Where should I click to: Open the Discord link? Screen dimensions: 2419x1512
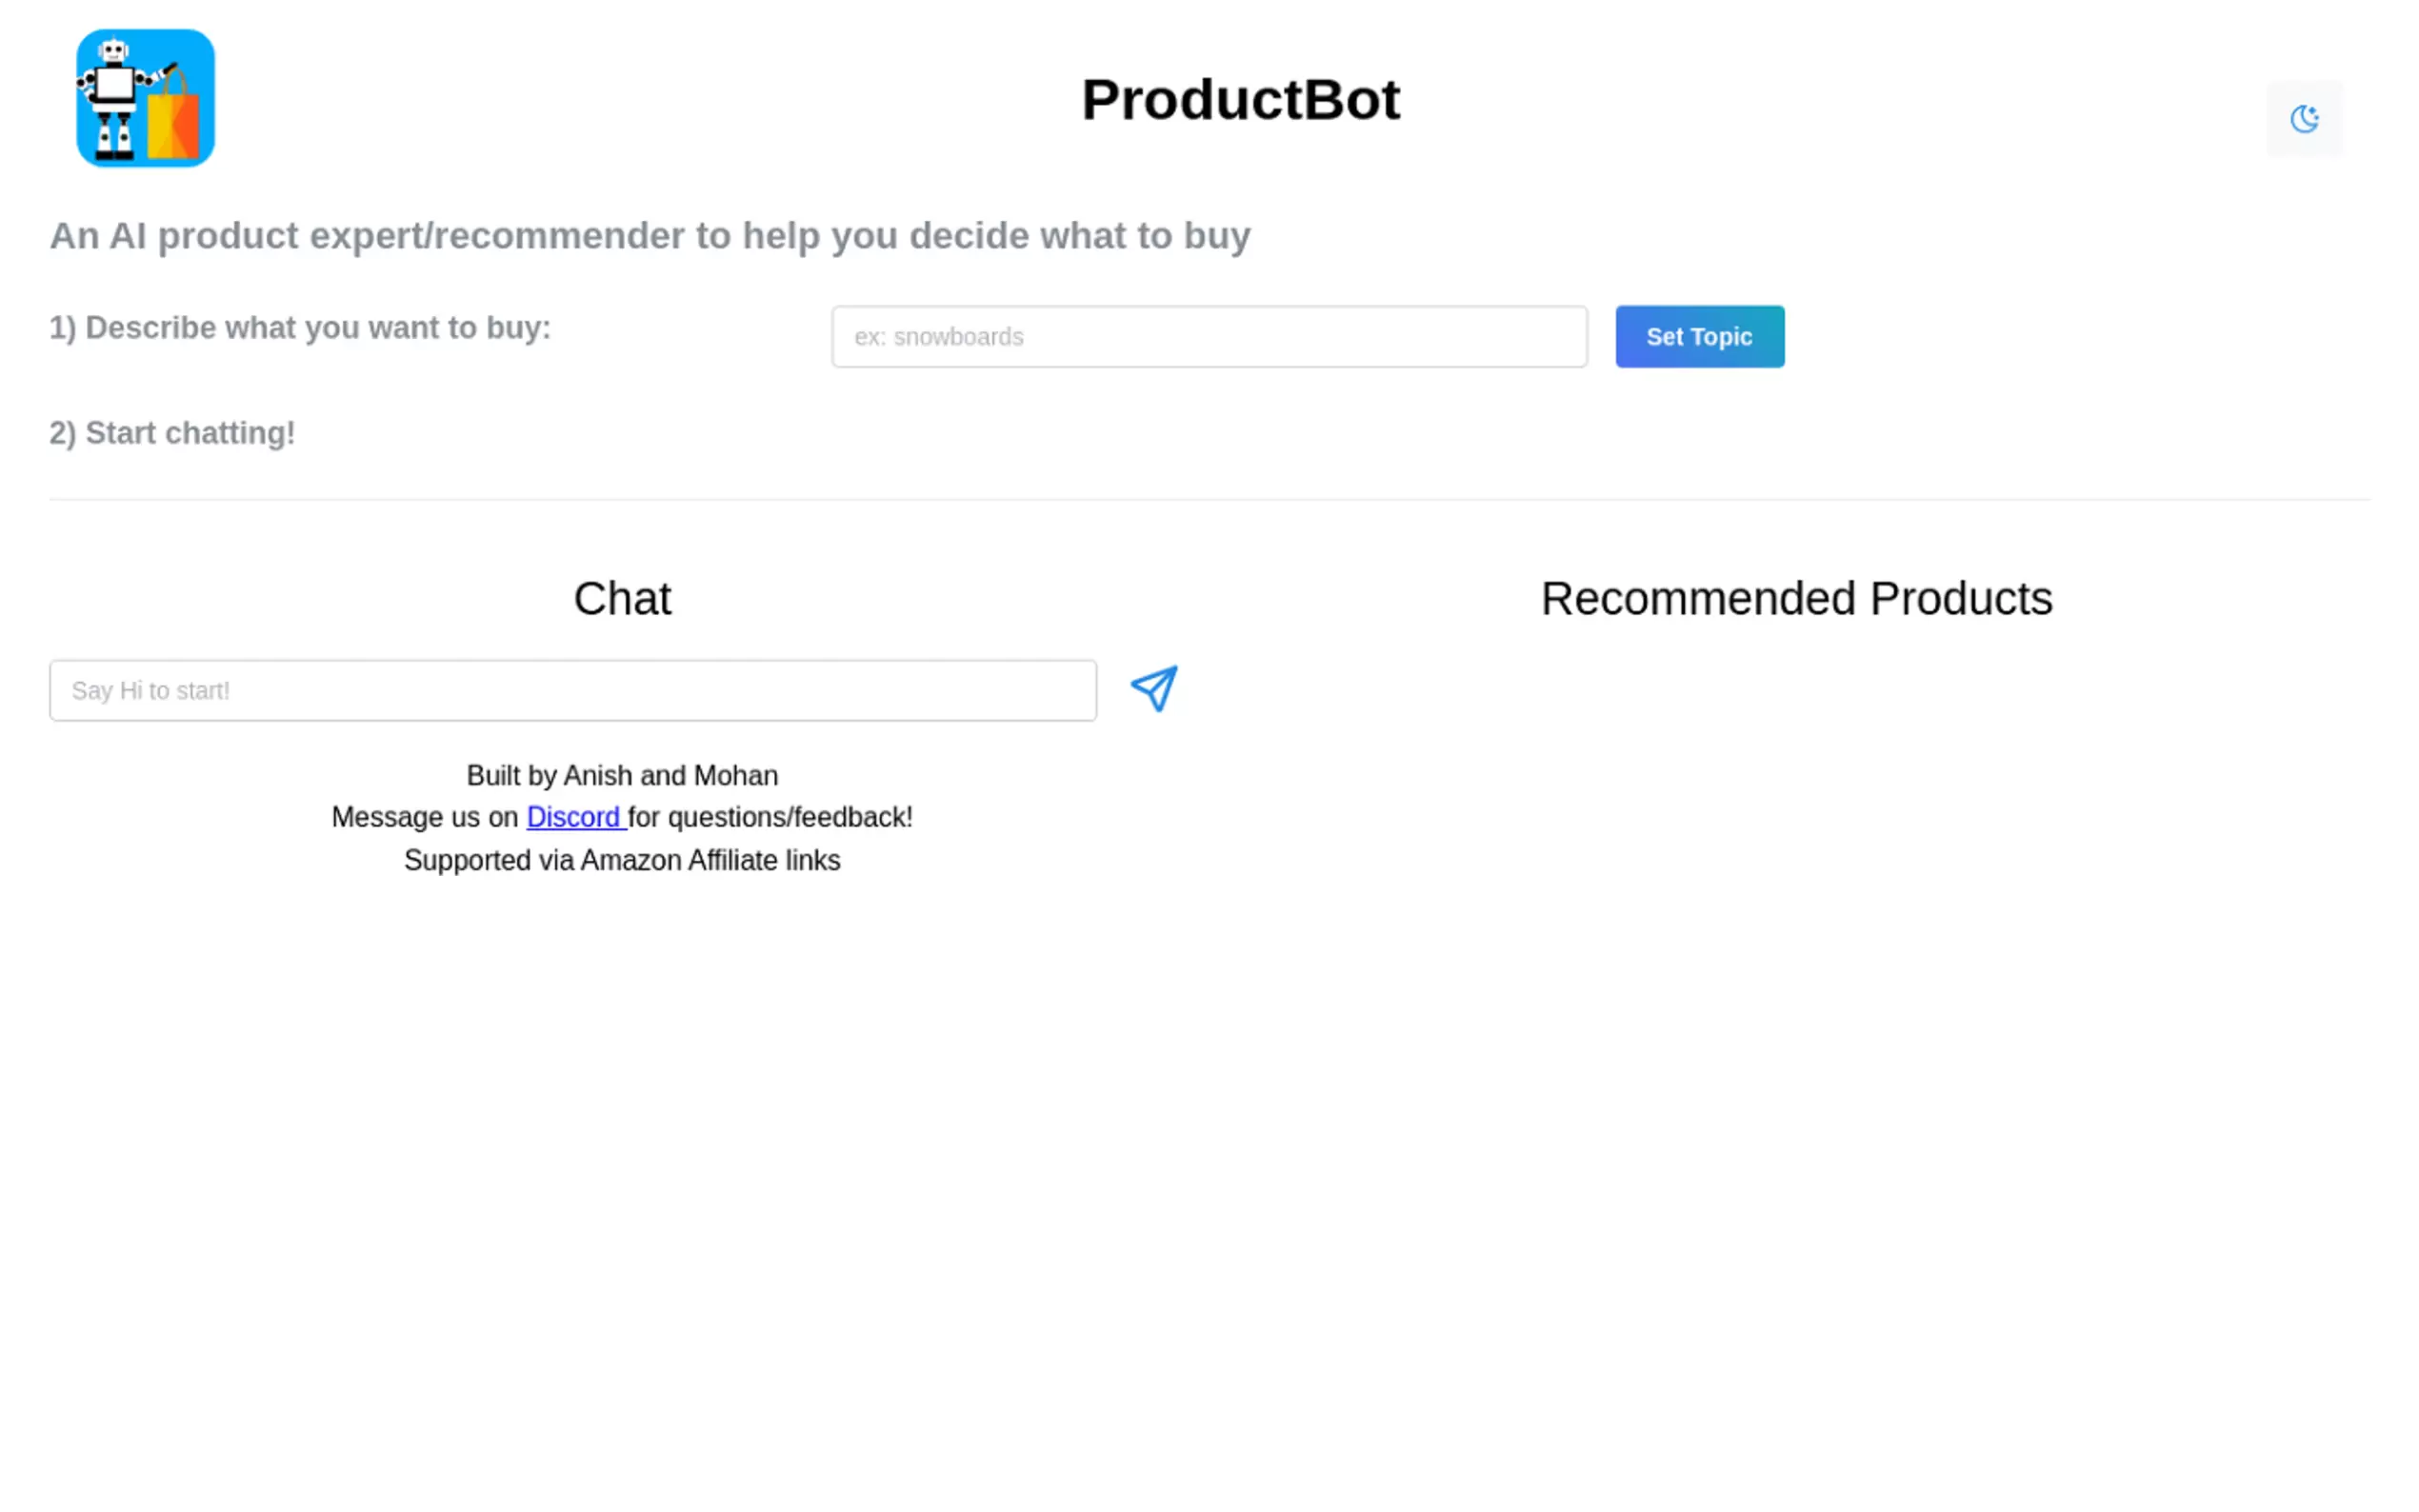tap(574, 817)
